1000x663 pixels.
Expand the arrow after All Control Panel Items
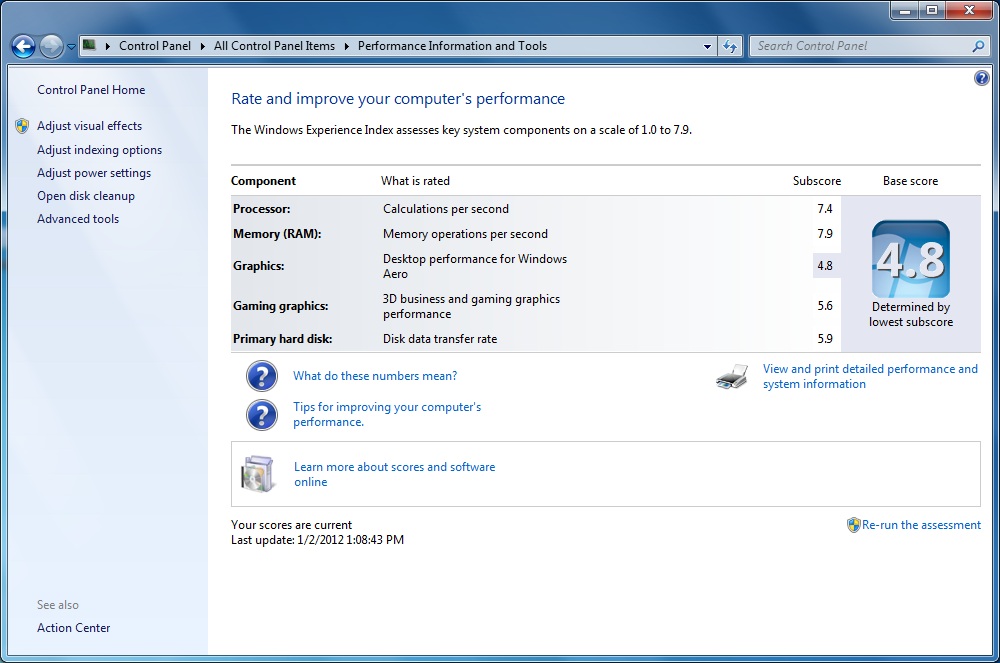346,46
